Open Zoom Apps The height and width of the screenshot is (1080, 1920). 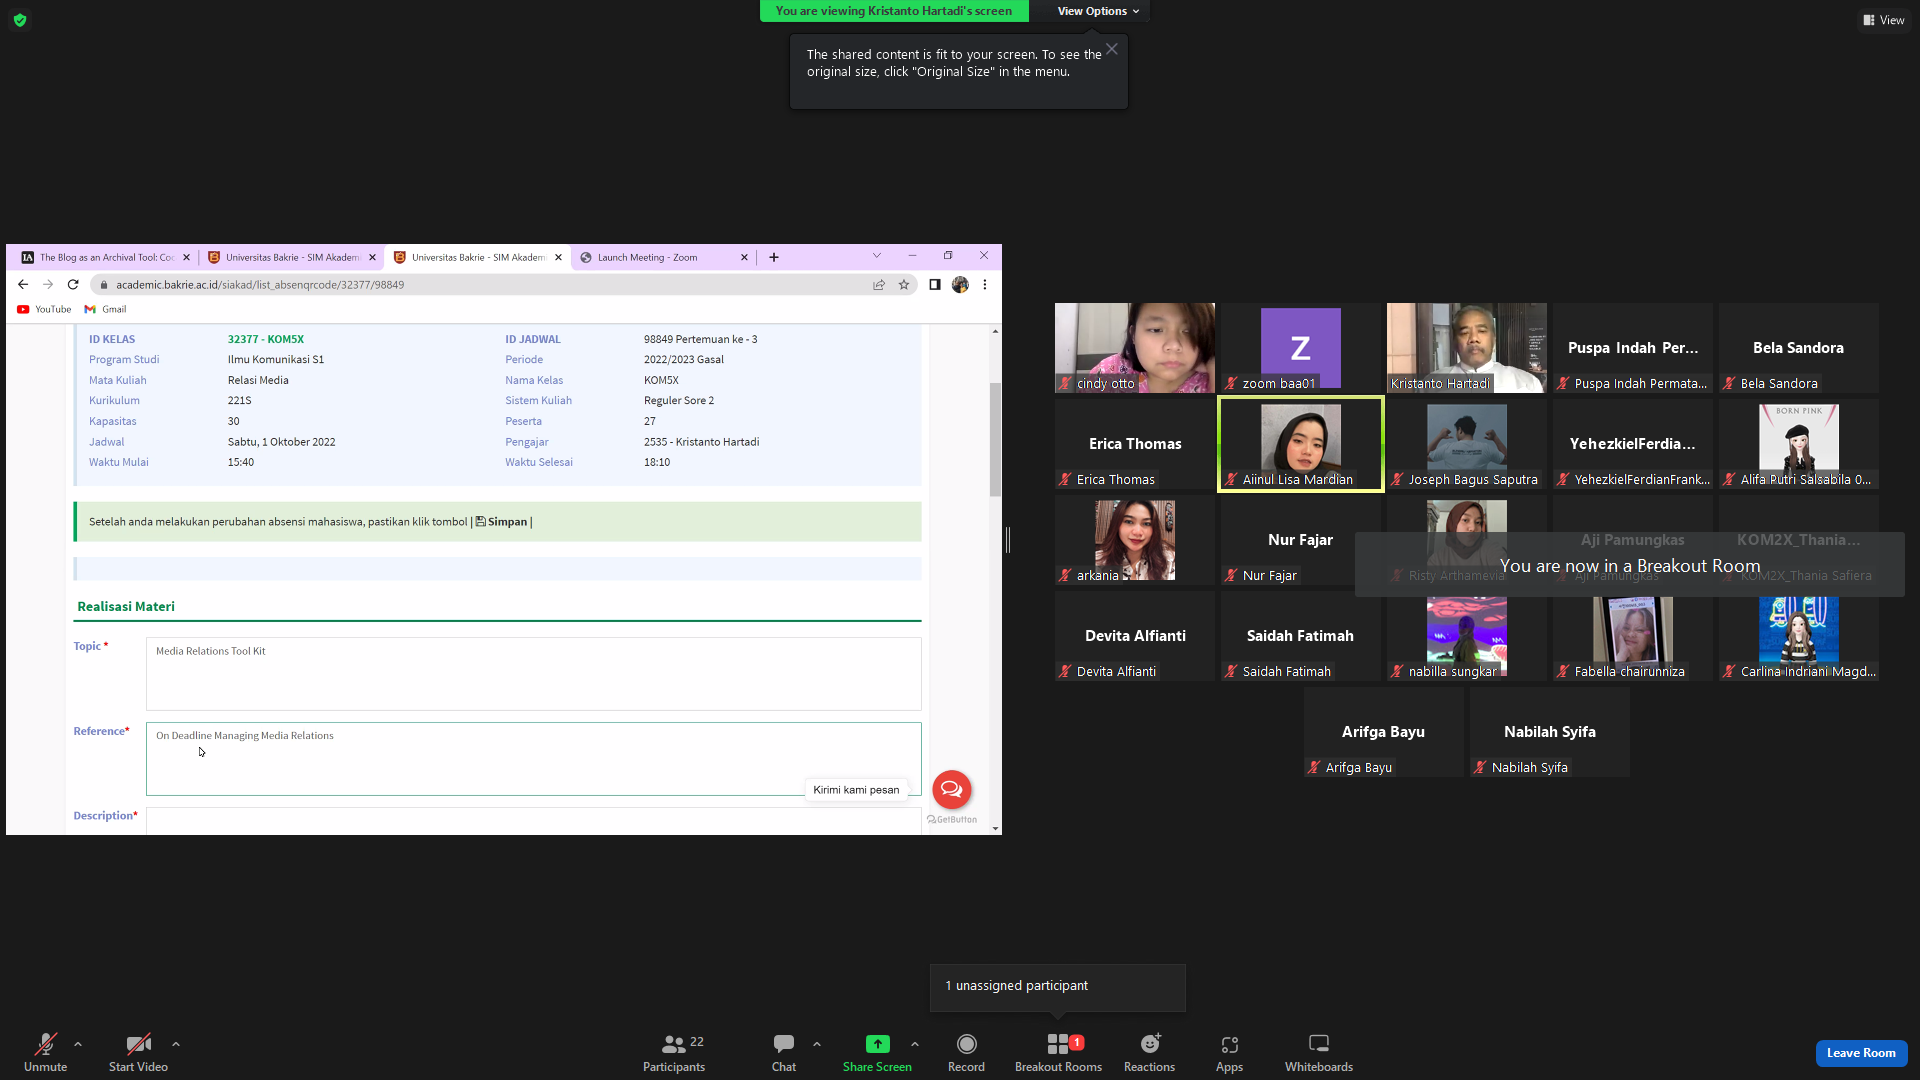click(x=1229, y=1052)
